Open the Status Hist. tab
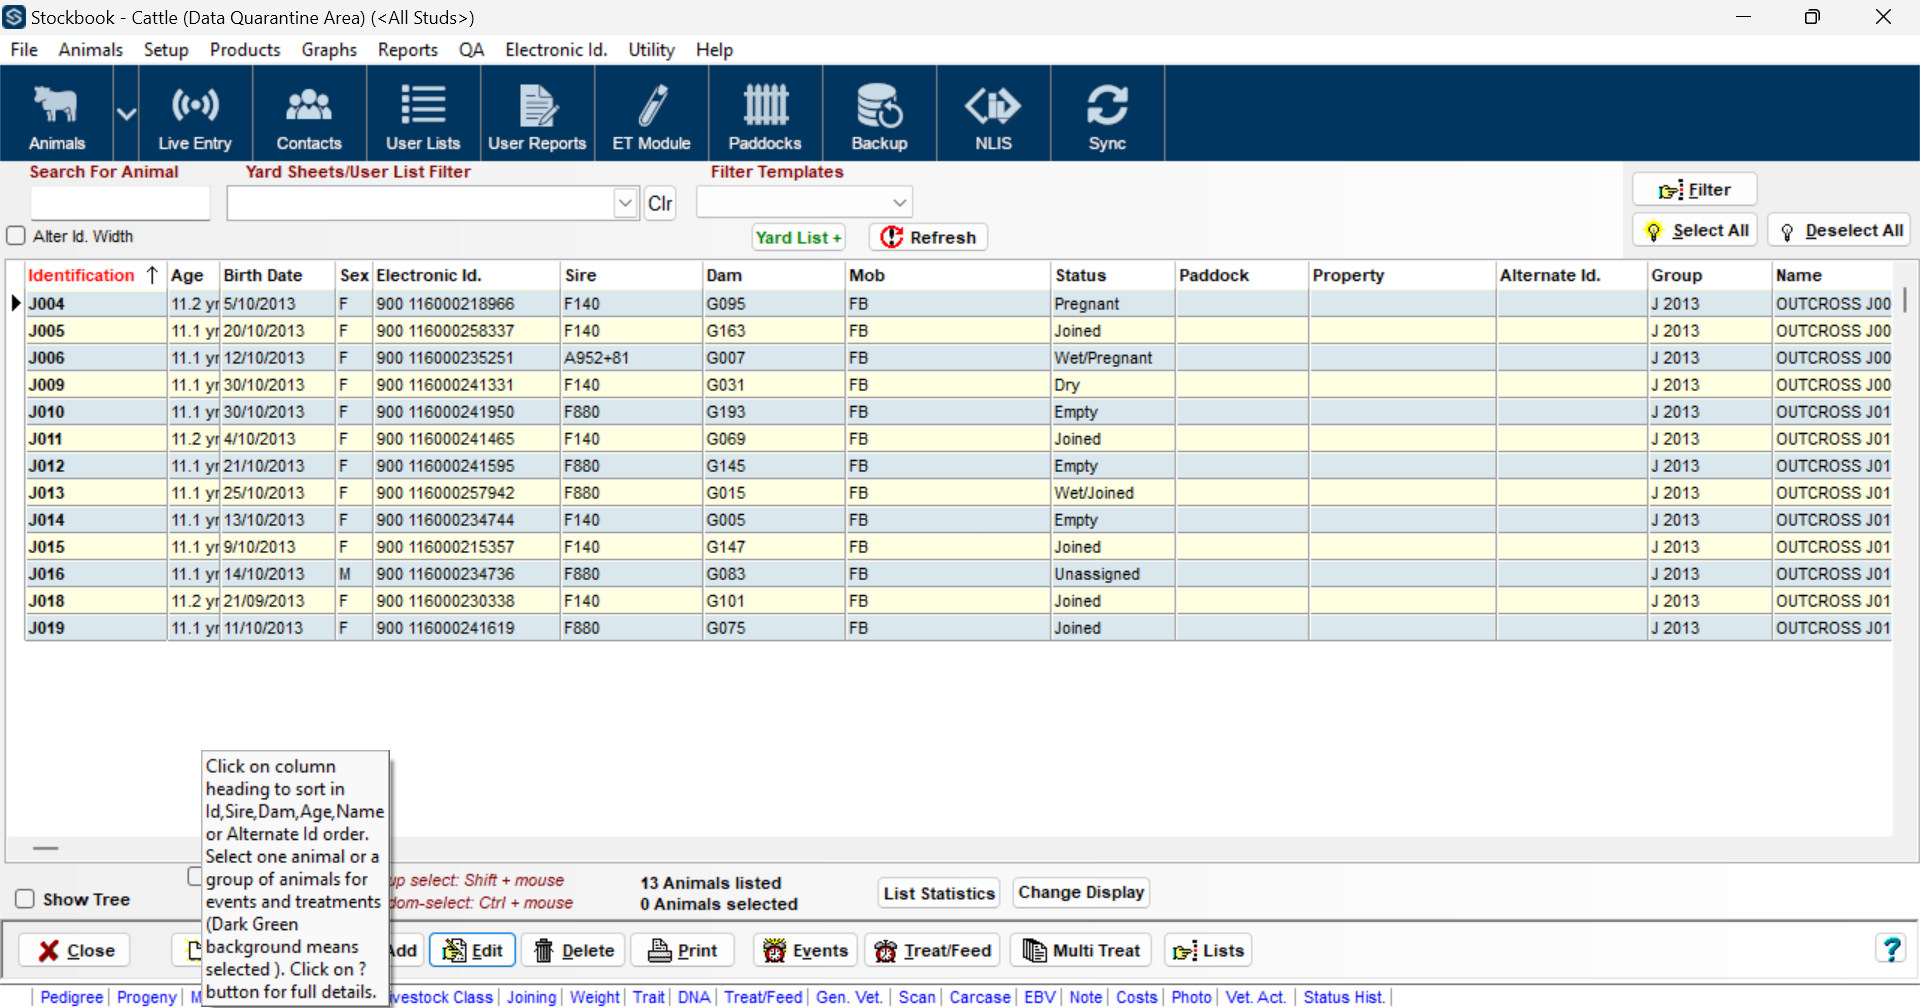 coord(1344,997)
